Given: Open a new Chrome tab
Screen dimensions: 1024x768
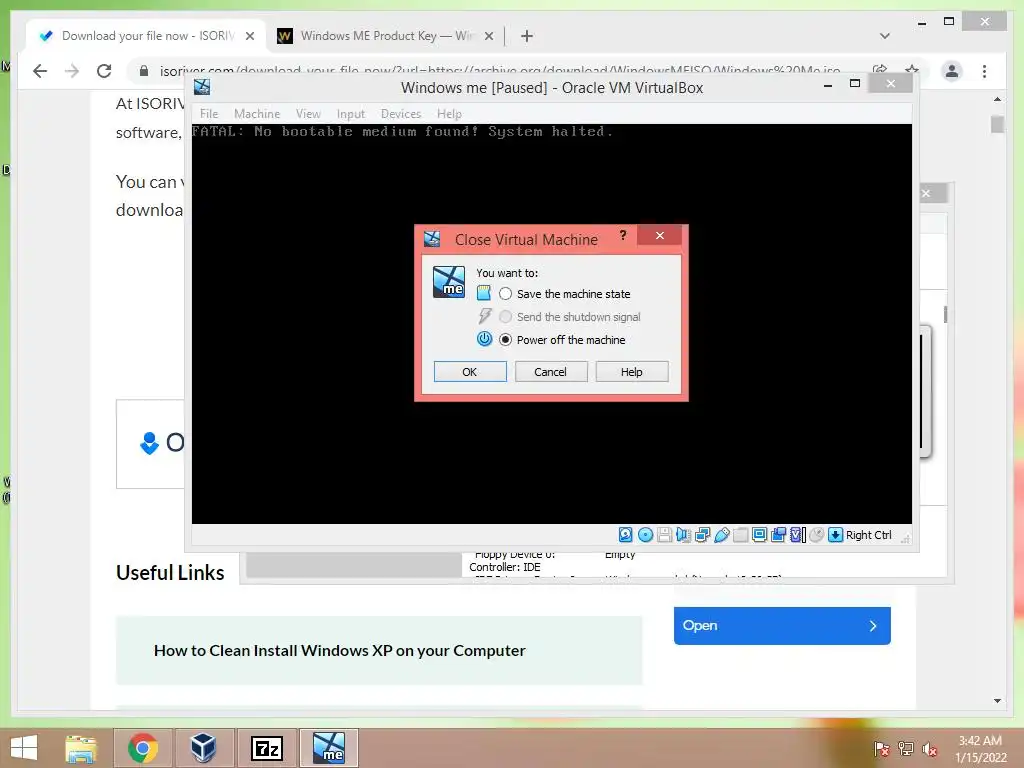Looking at the screenshot, I should (527, 36).
